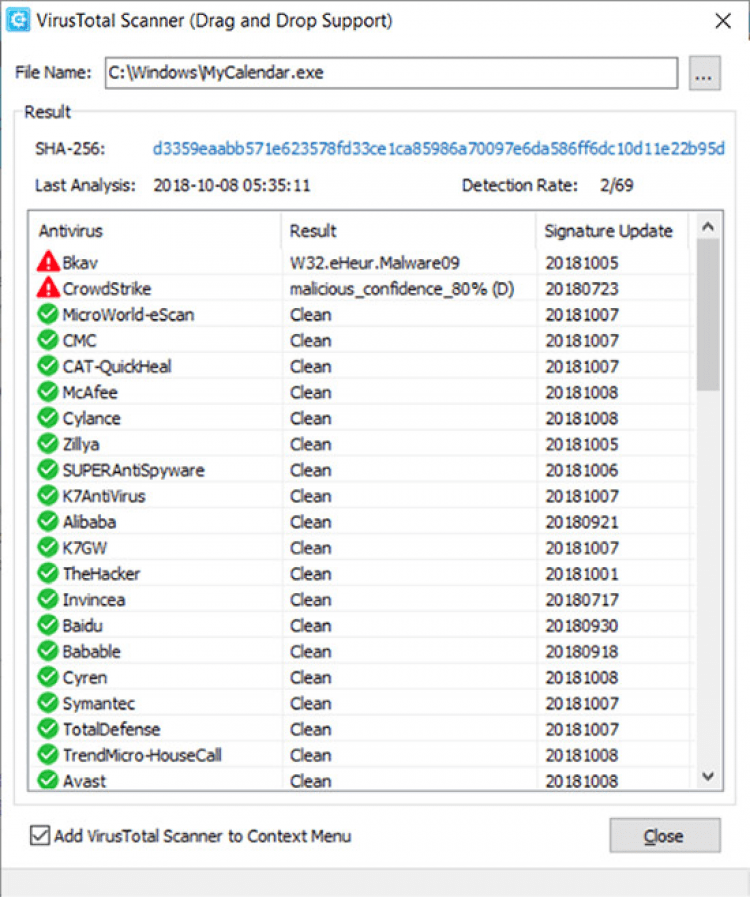Click the 20181001 signature date for TheHacker
The image size is (750, 897).
[582, 574]
